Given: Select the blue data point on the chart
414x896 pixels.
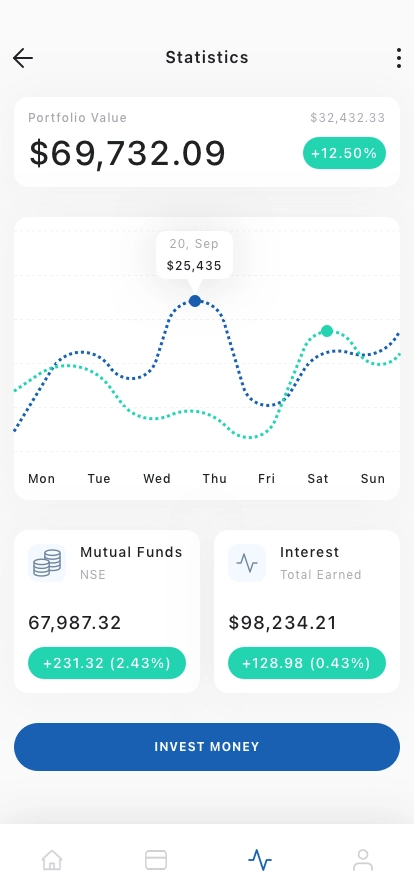Looking at the screenshot, I should click(195, 301).
